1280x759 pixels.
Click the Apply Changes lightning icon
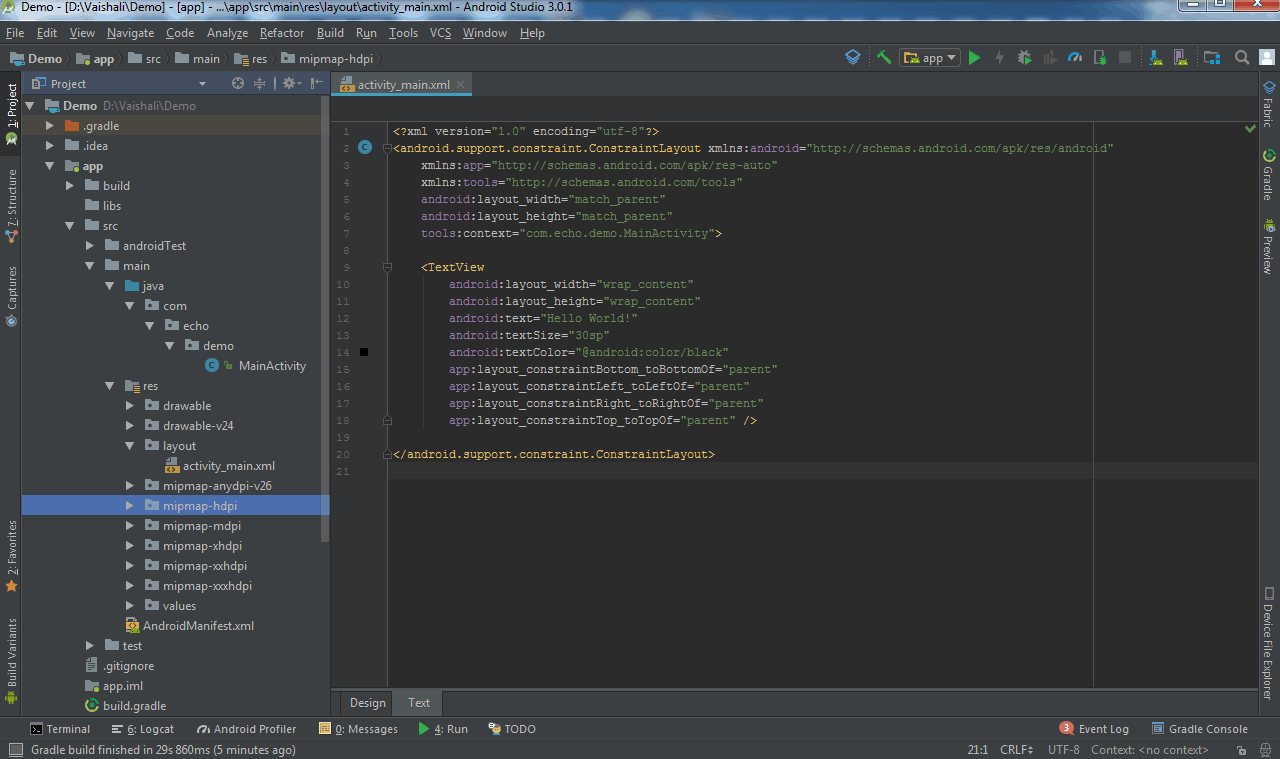pos(999,58)
